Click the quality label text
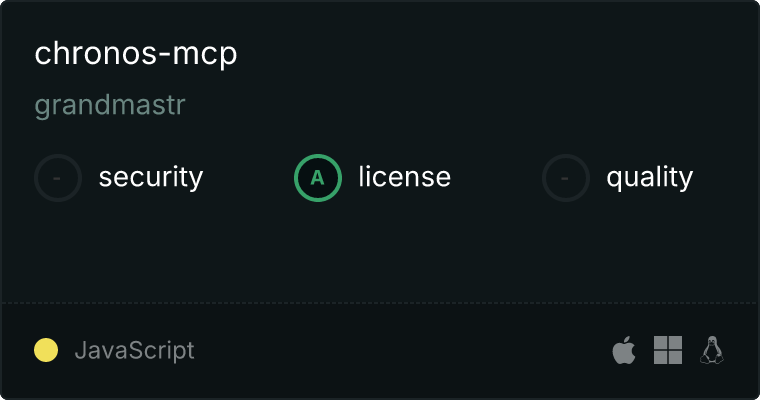The height and width of the screenshot is (400, 760). [x=650, y=177]
